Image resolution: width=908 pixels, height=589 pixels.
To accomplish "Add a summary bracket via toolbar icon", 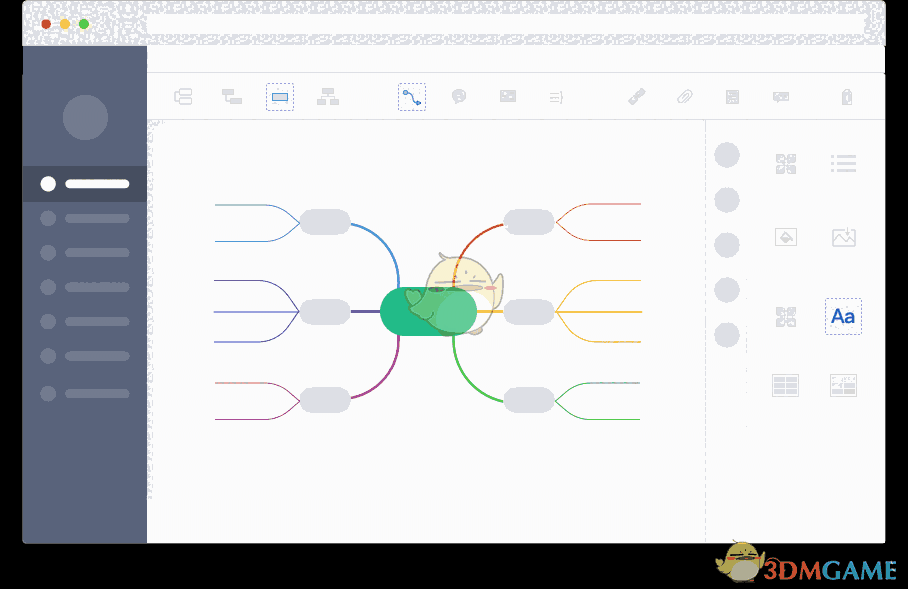I will [x=556, y=97].
